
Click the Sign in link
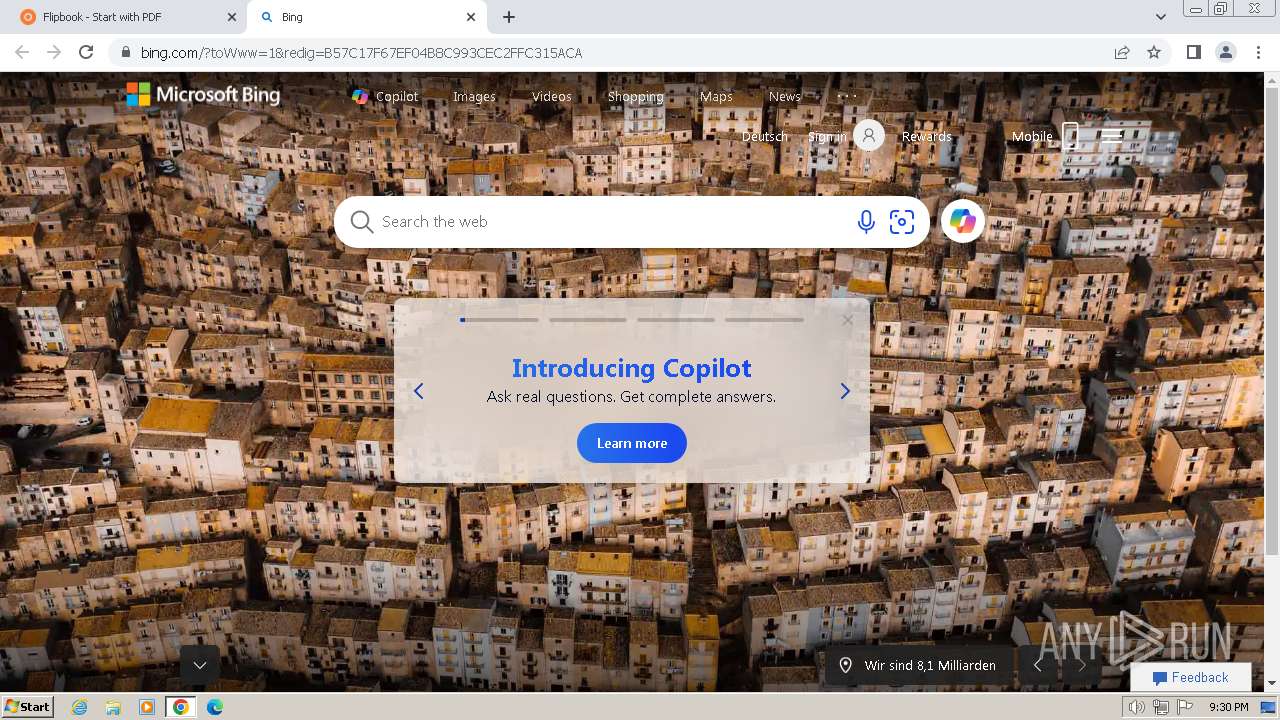[x=827, y=136]
